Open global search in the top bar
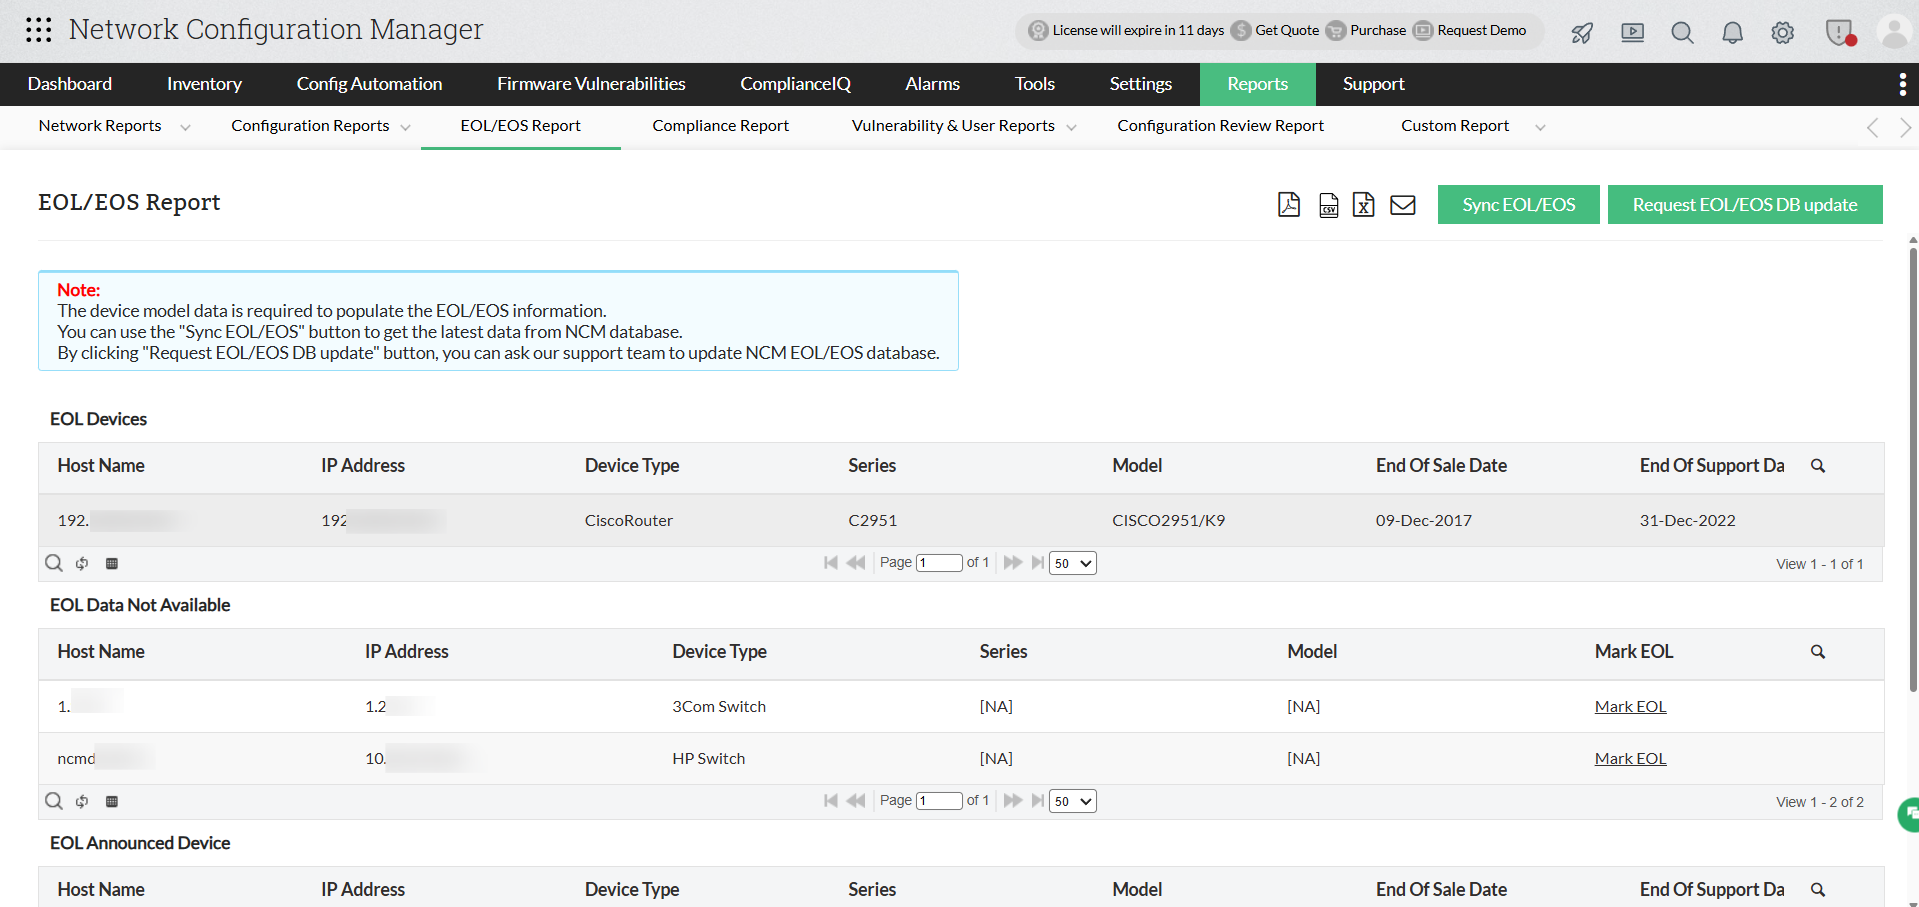Viewport: 1919px width, 907px height. (1681, 32)
